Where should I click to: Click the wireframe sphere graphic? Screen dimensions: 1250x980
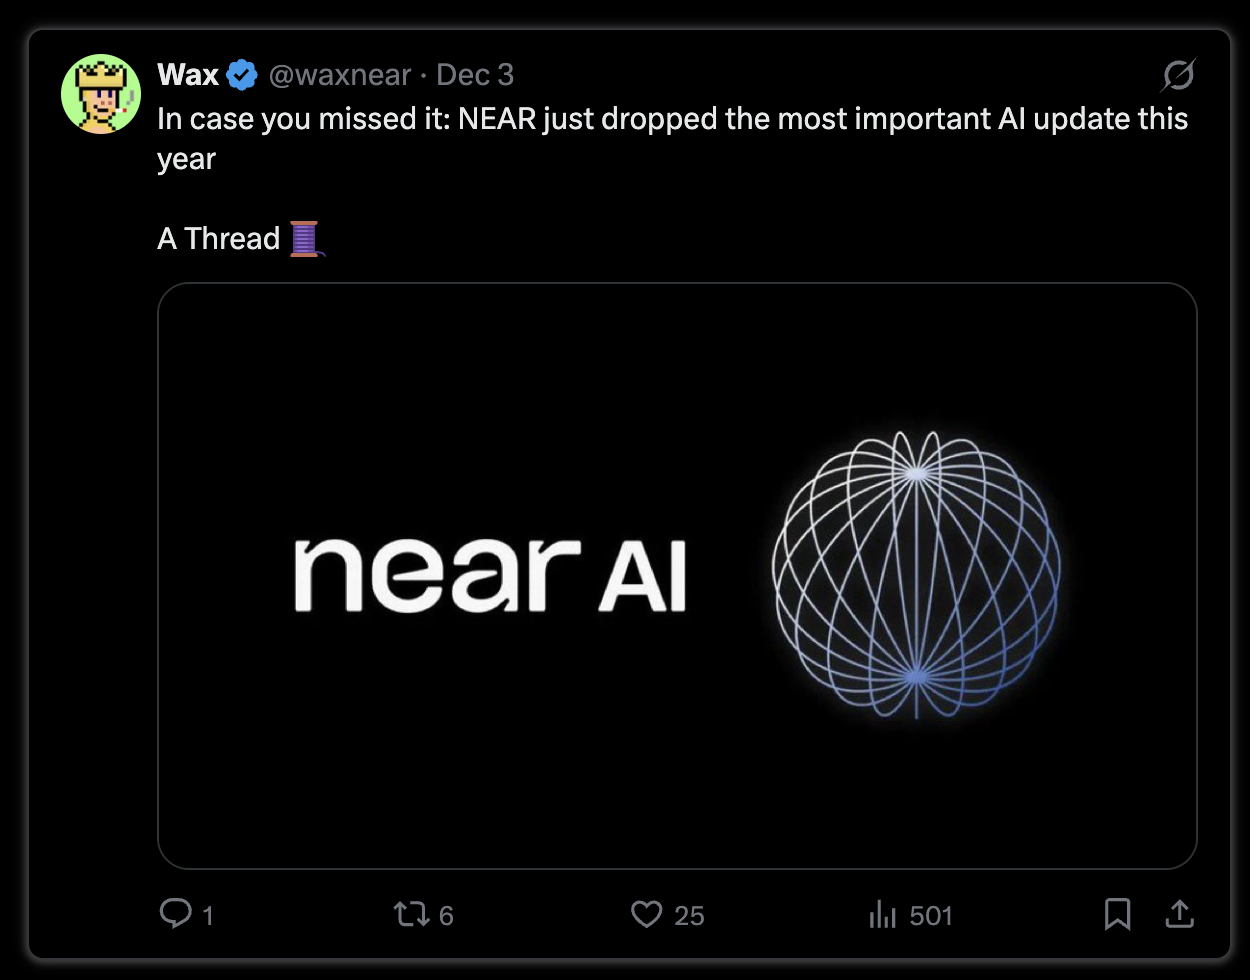point(916,575)
